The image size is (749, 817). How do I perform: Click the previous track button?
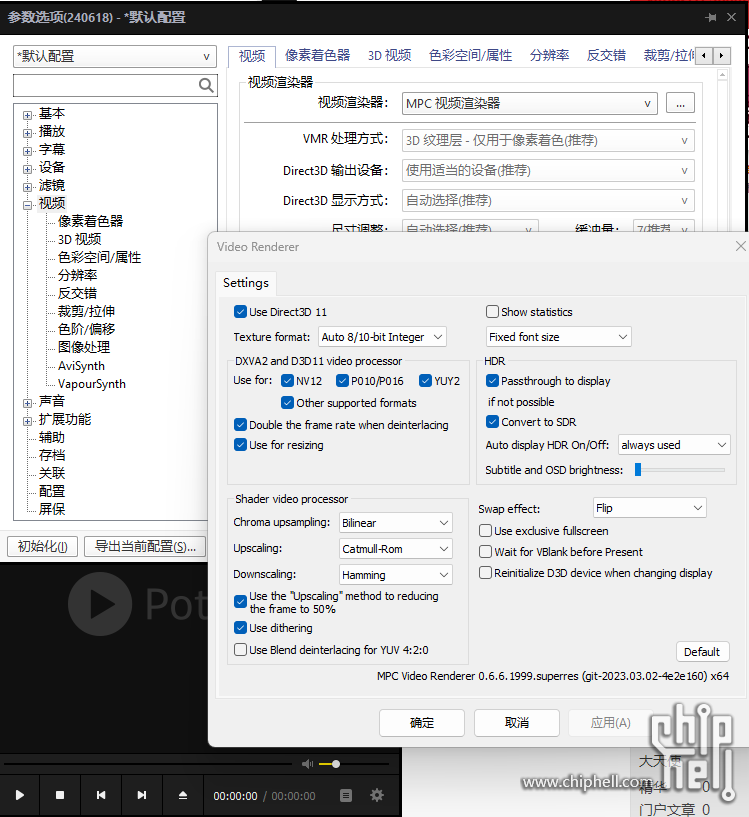(101, 795)
